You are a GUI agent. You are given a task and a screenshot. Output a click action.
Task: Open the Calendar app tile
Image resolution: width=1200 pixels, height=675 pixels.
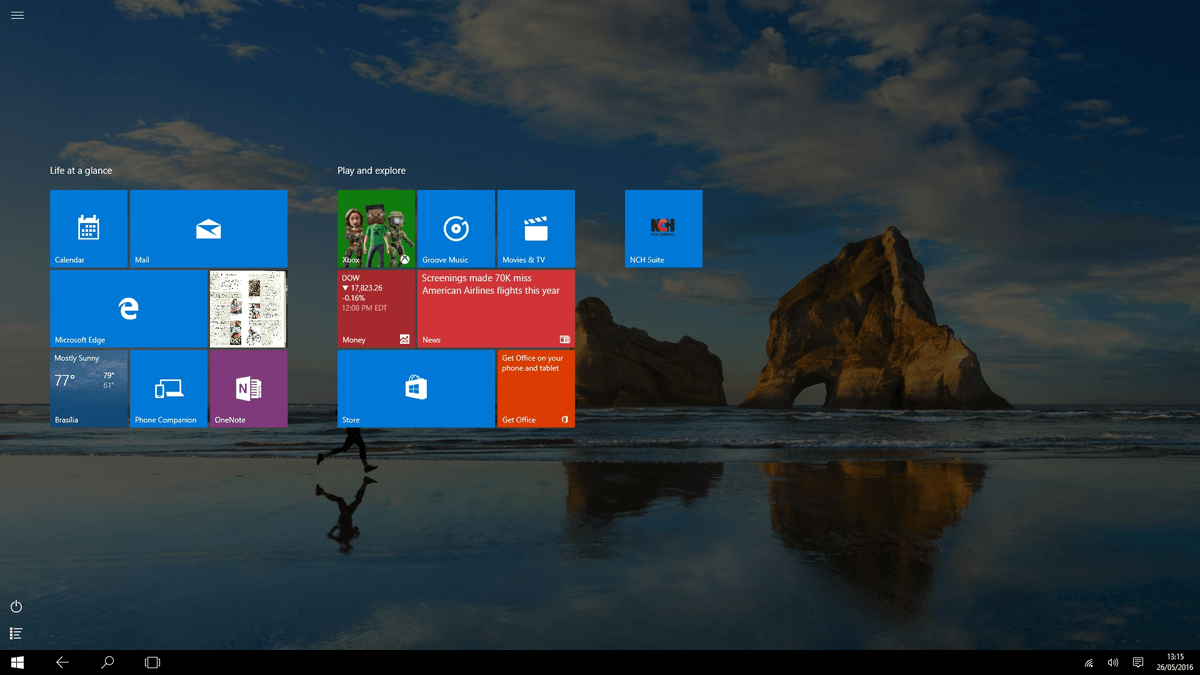88,228
